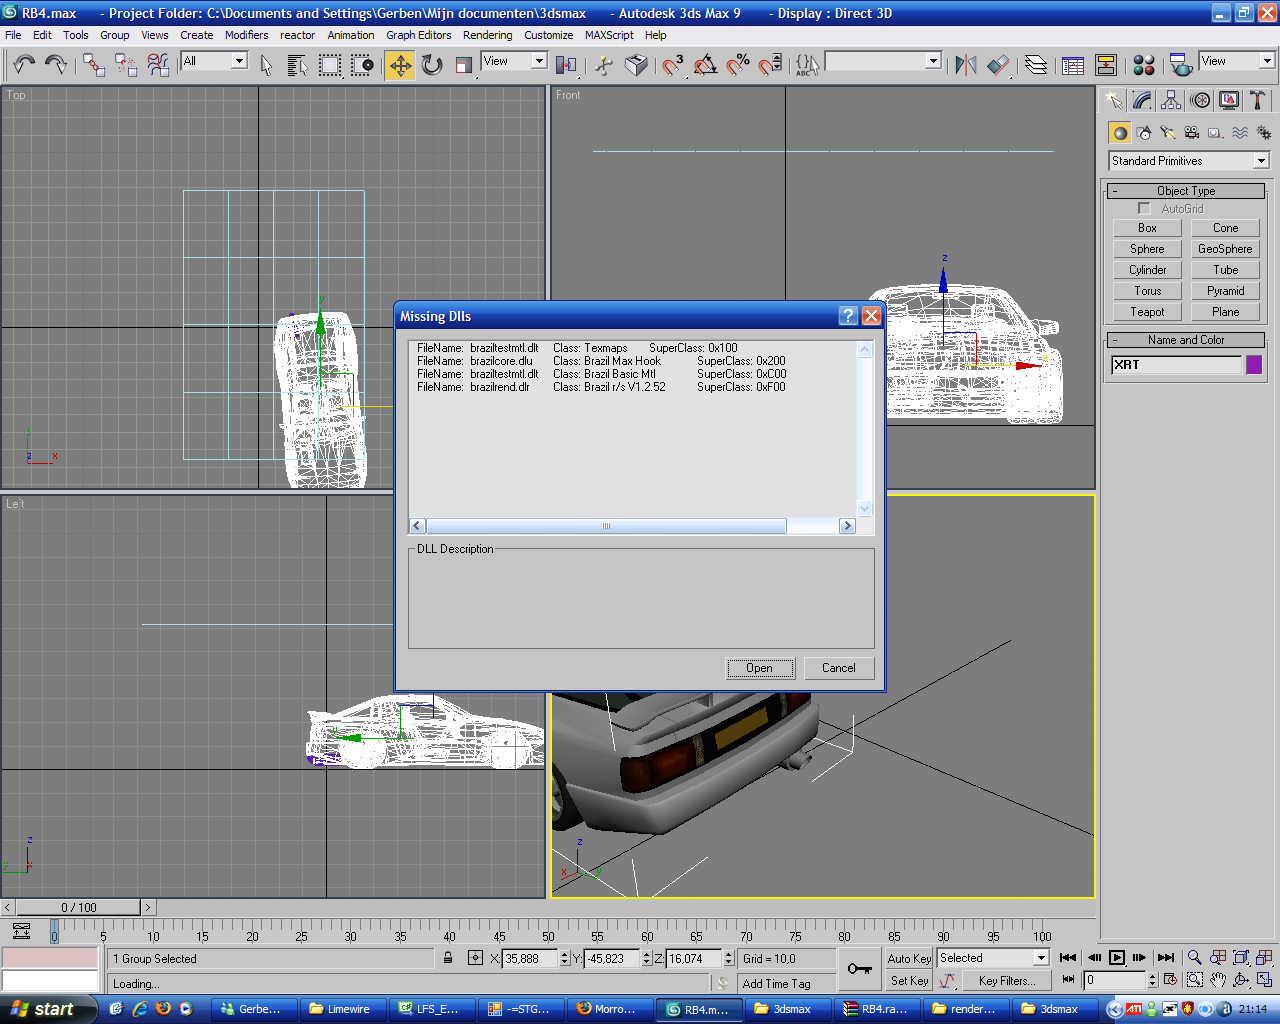Screen dimensions: 1280x1024
Task: Open the selection filter 'All' dropdown
Action: 238,61
